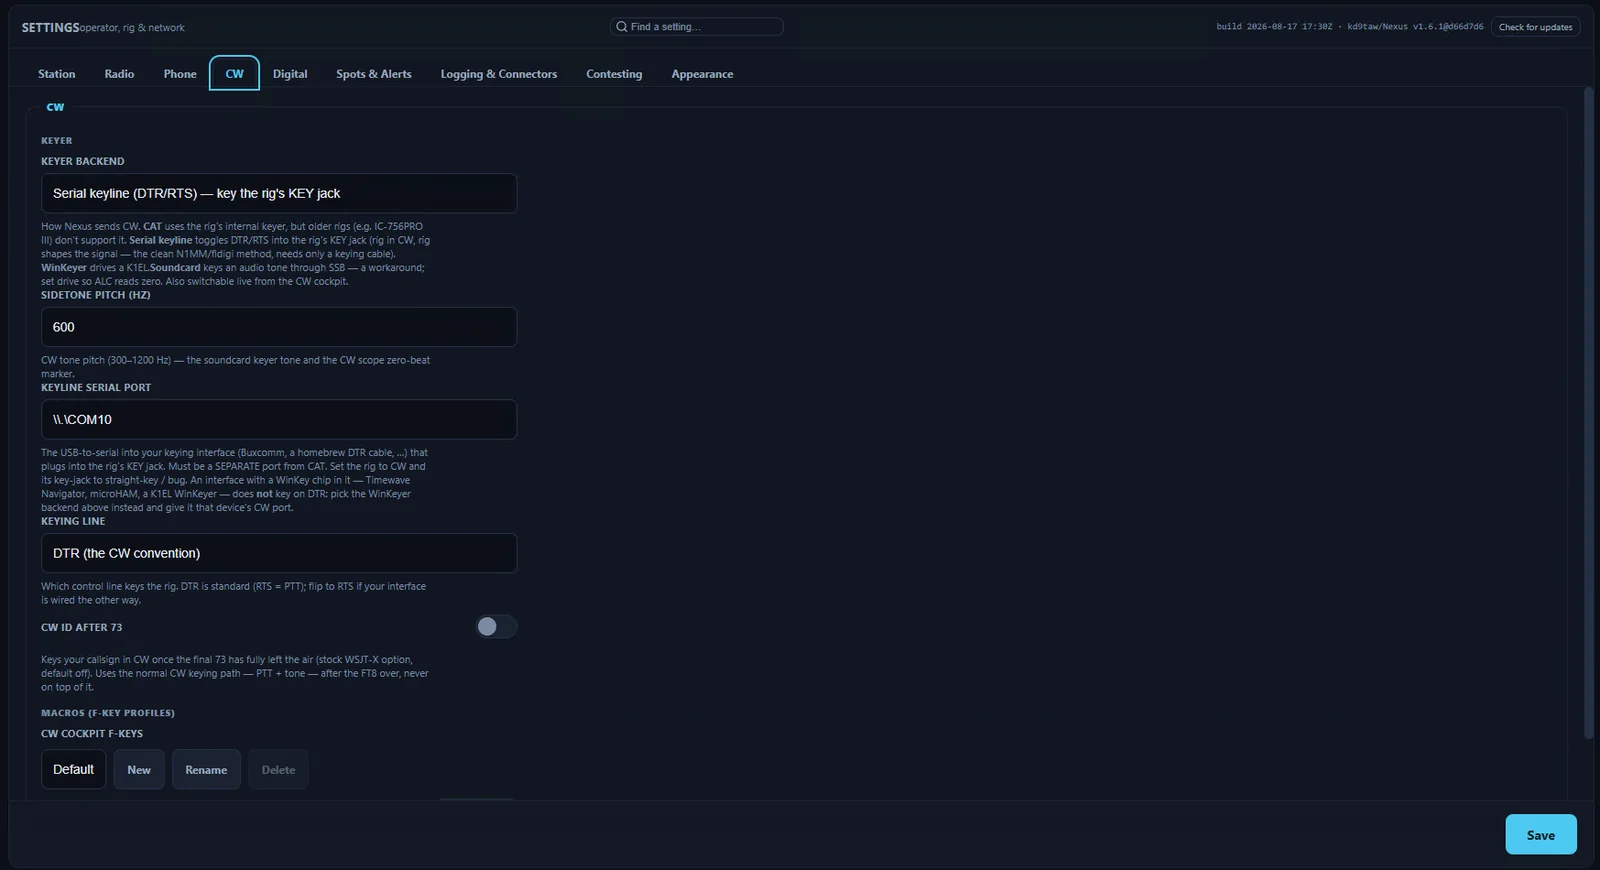Click the MACROS (F-KEY PROFILES) heading
1600x870 pixels.
[x=108, y=713]
